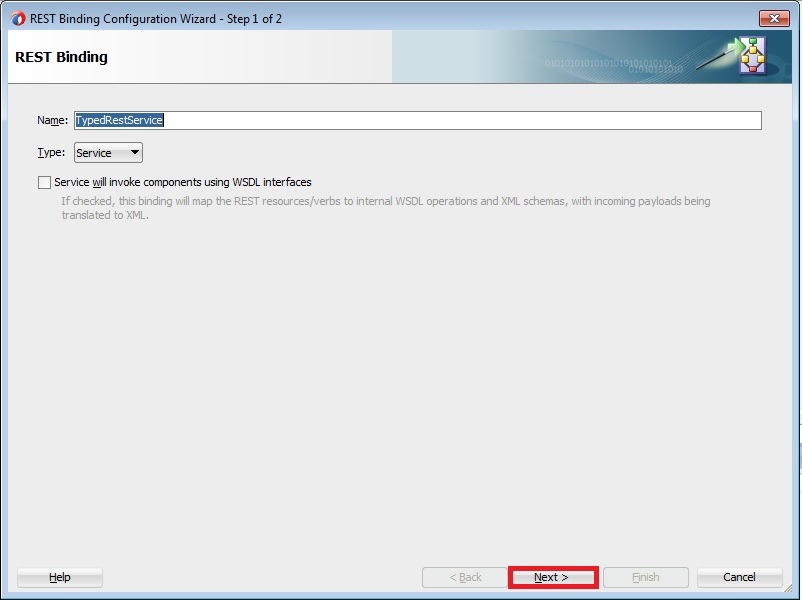Click the Type combo box arrow
The height and width of the screenshot is (600, 802).
pos(134,153)
